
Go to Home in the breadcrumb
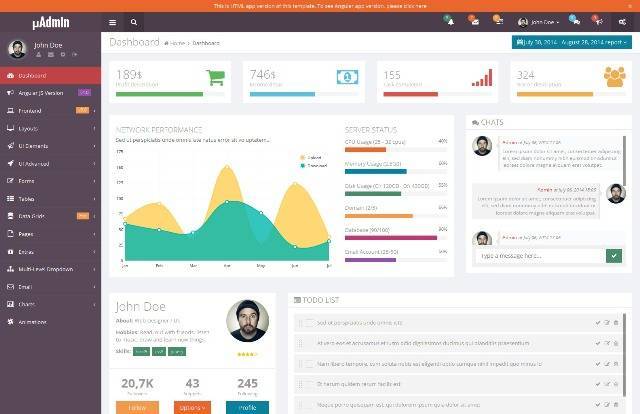[175, 43]
